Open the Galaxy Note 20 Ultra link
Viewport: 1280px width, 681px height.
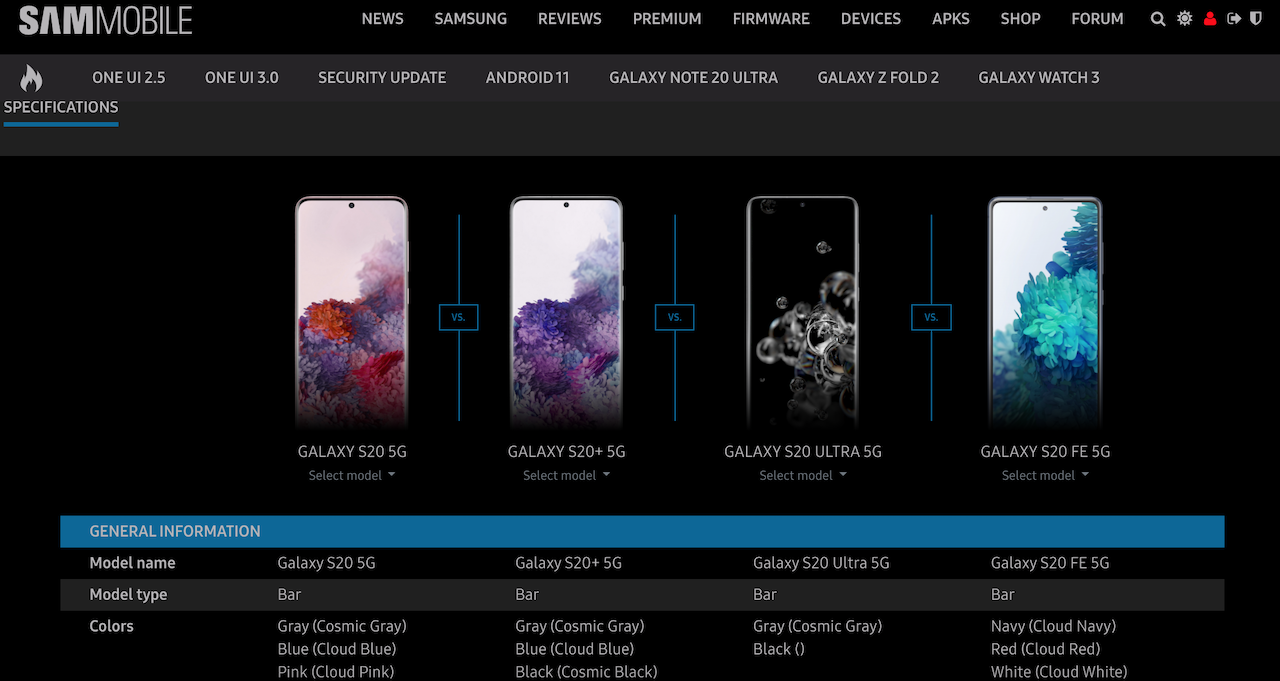click(x=693, y=78)
